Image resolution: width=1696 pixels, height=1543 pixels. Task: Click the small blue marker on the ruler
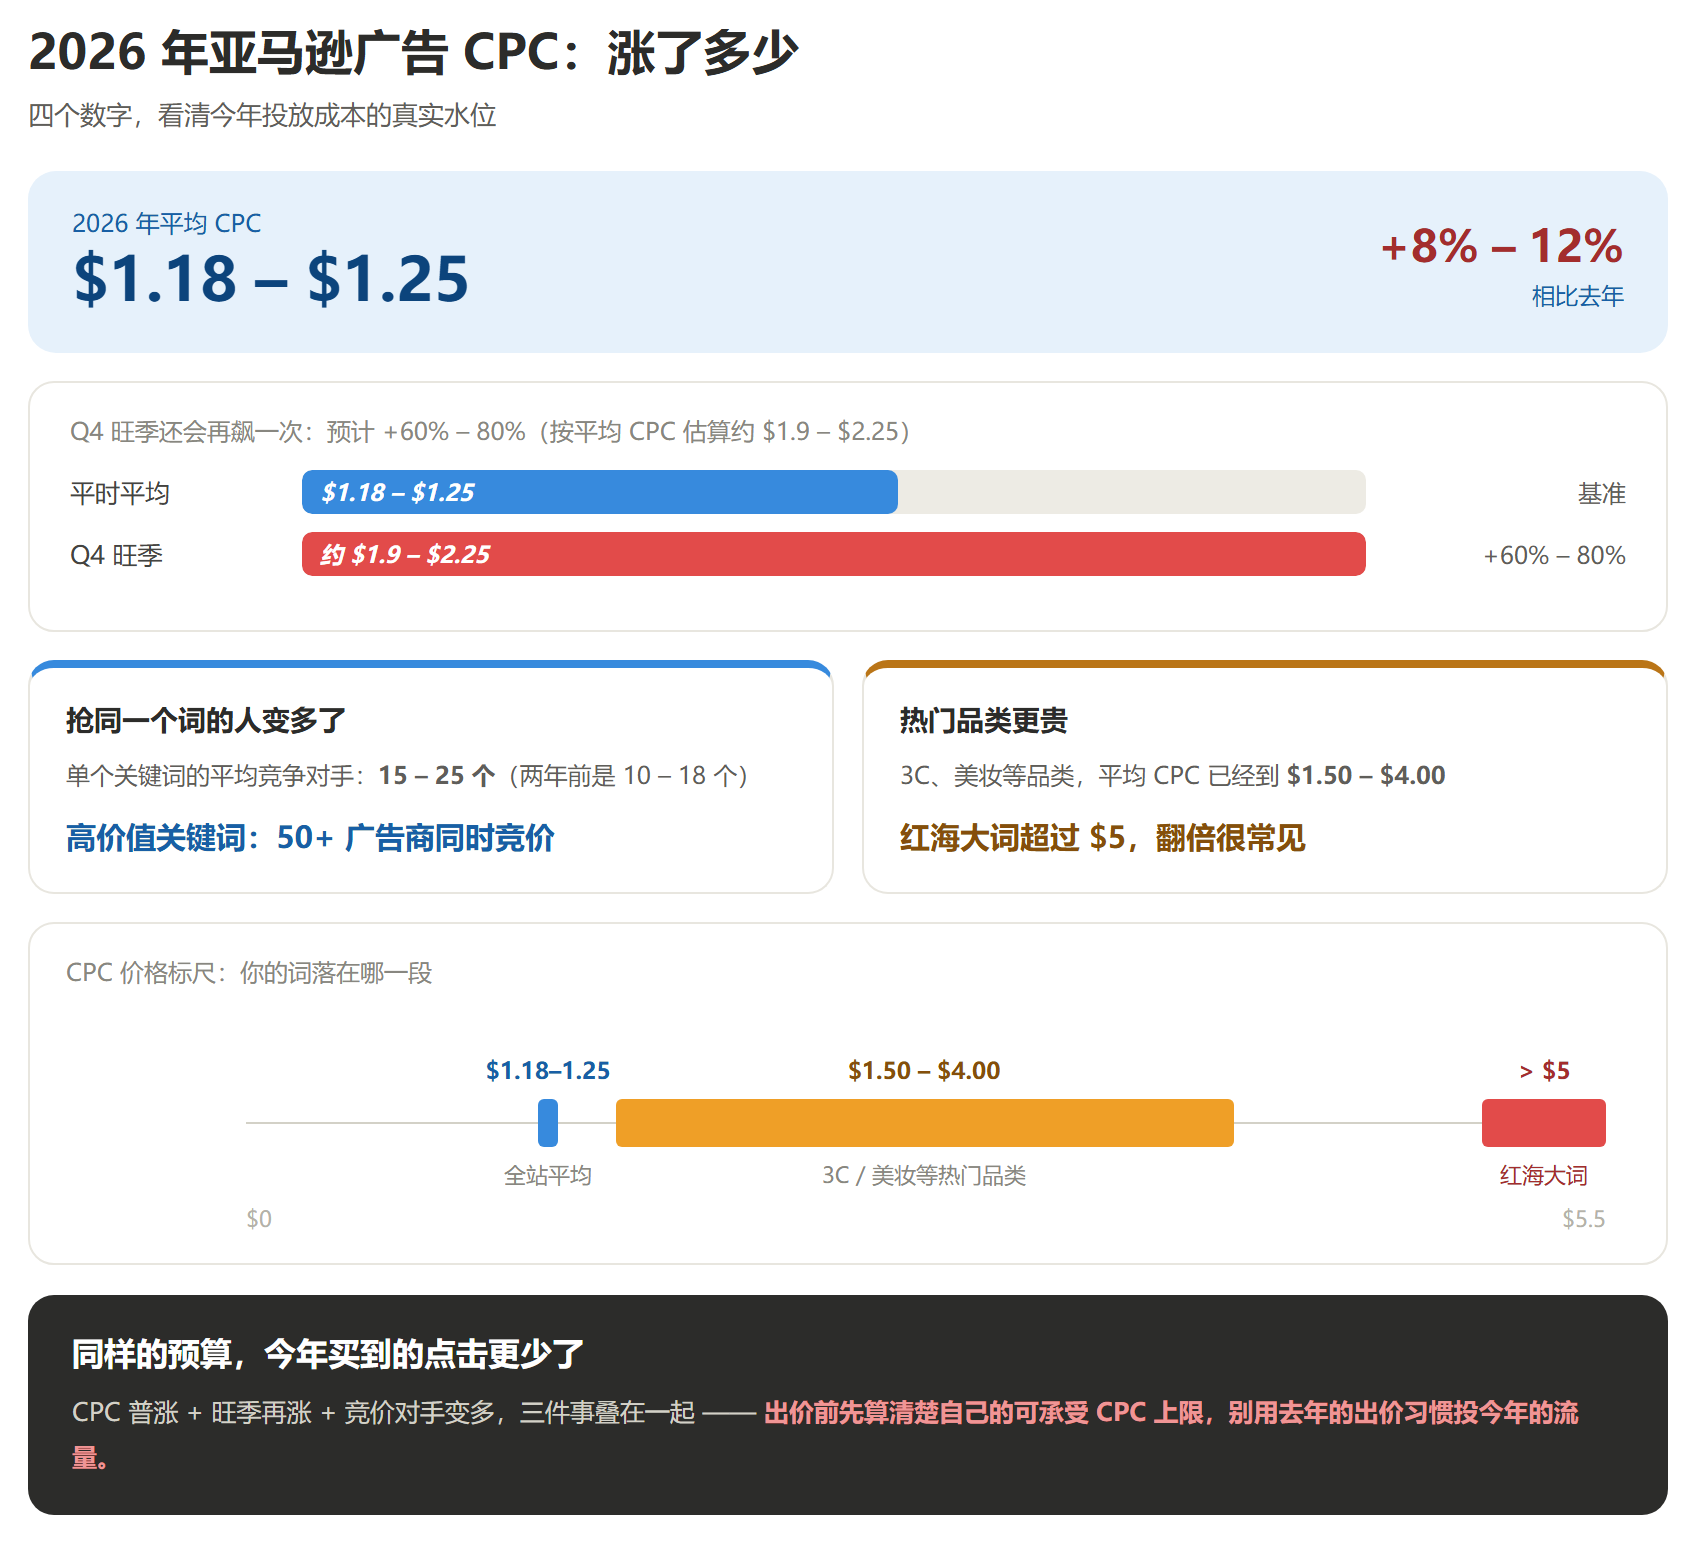(x=548, y=1122)
